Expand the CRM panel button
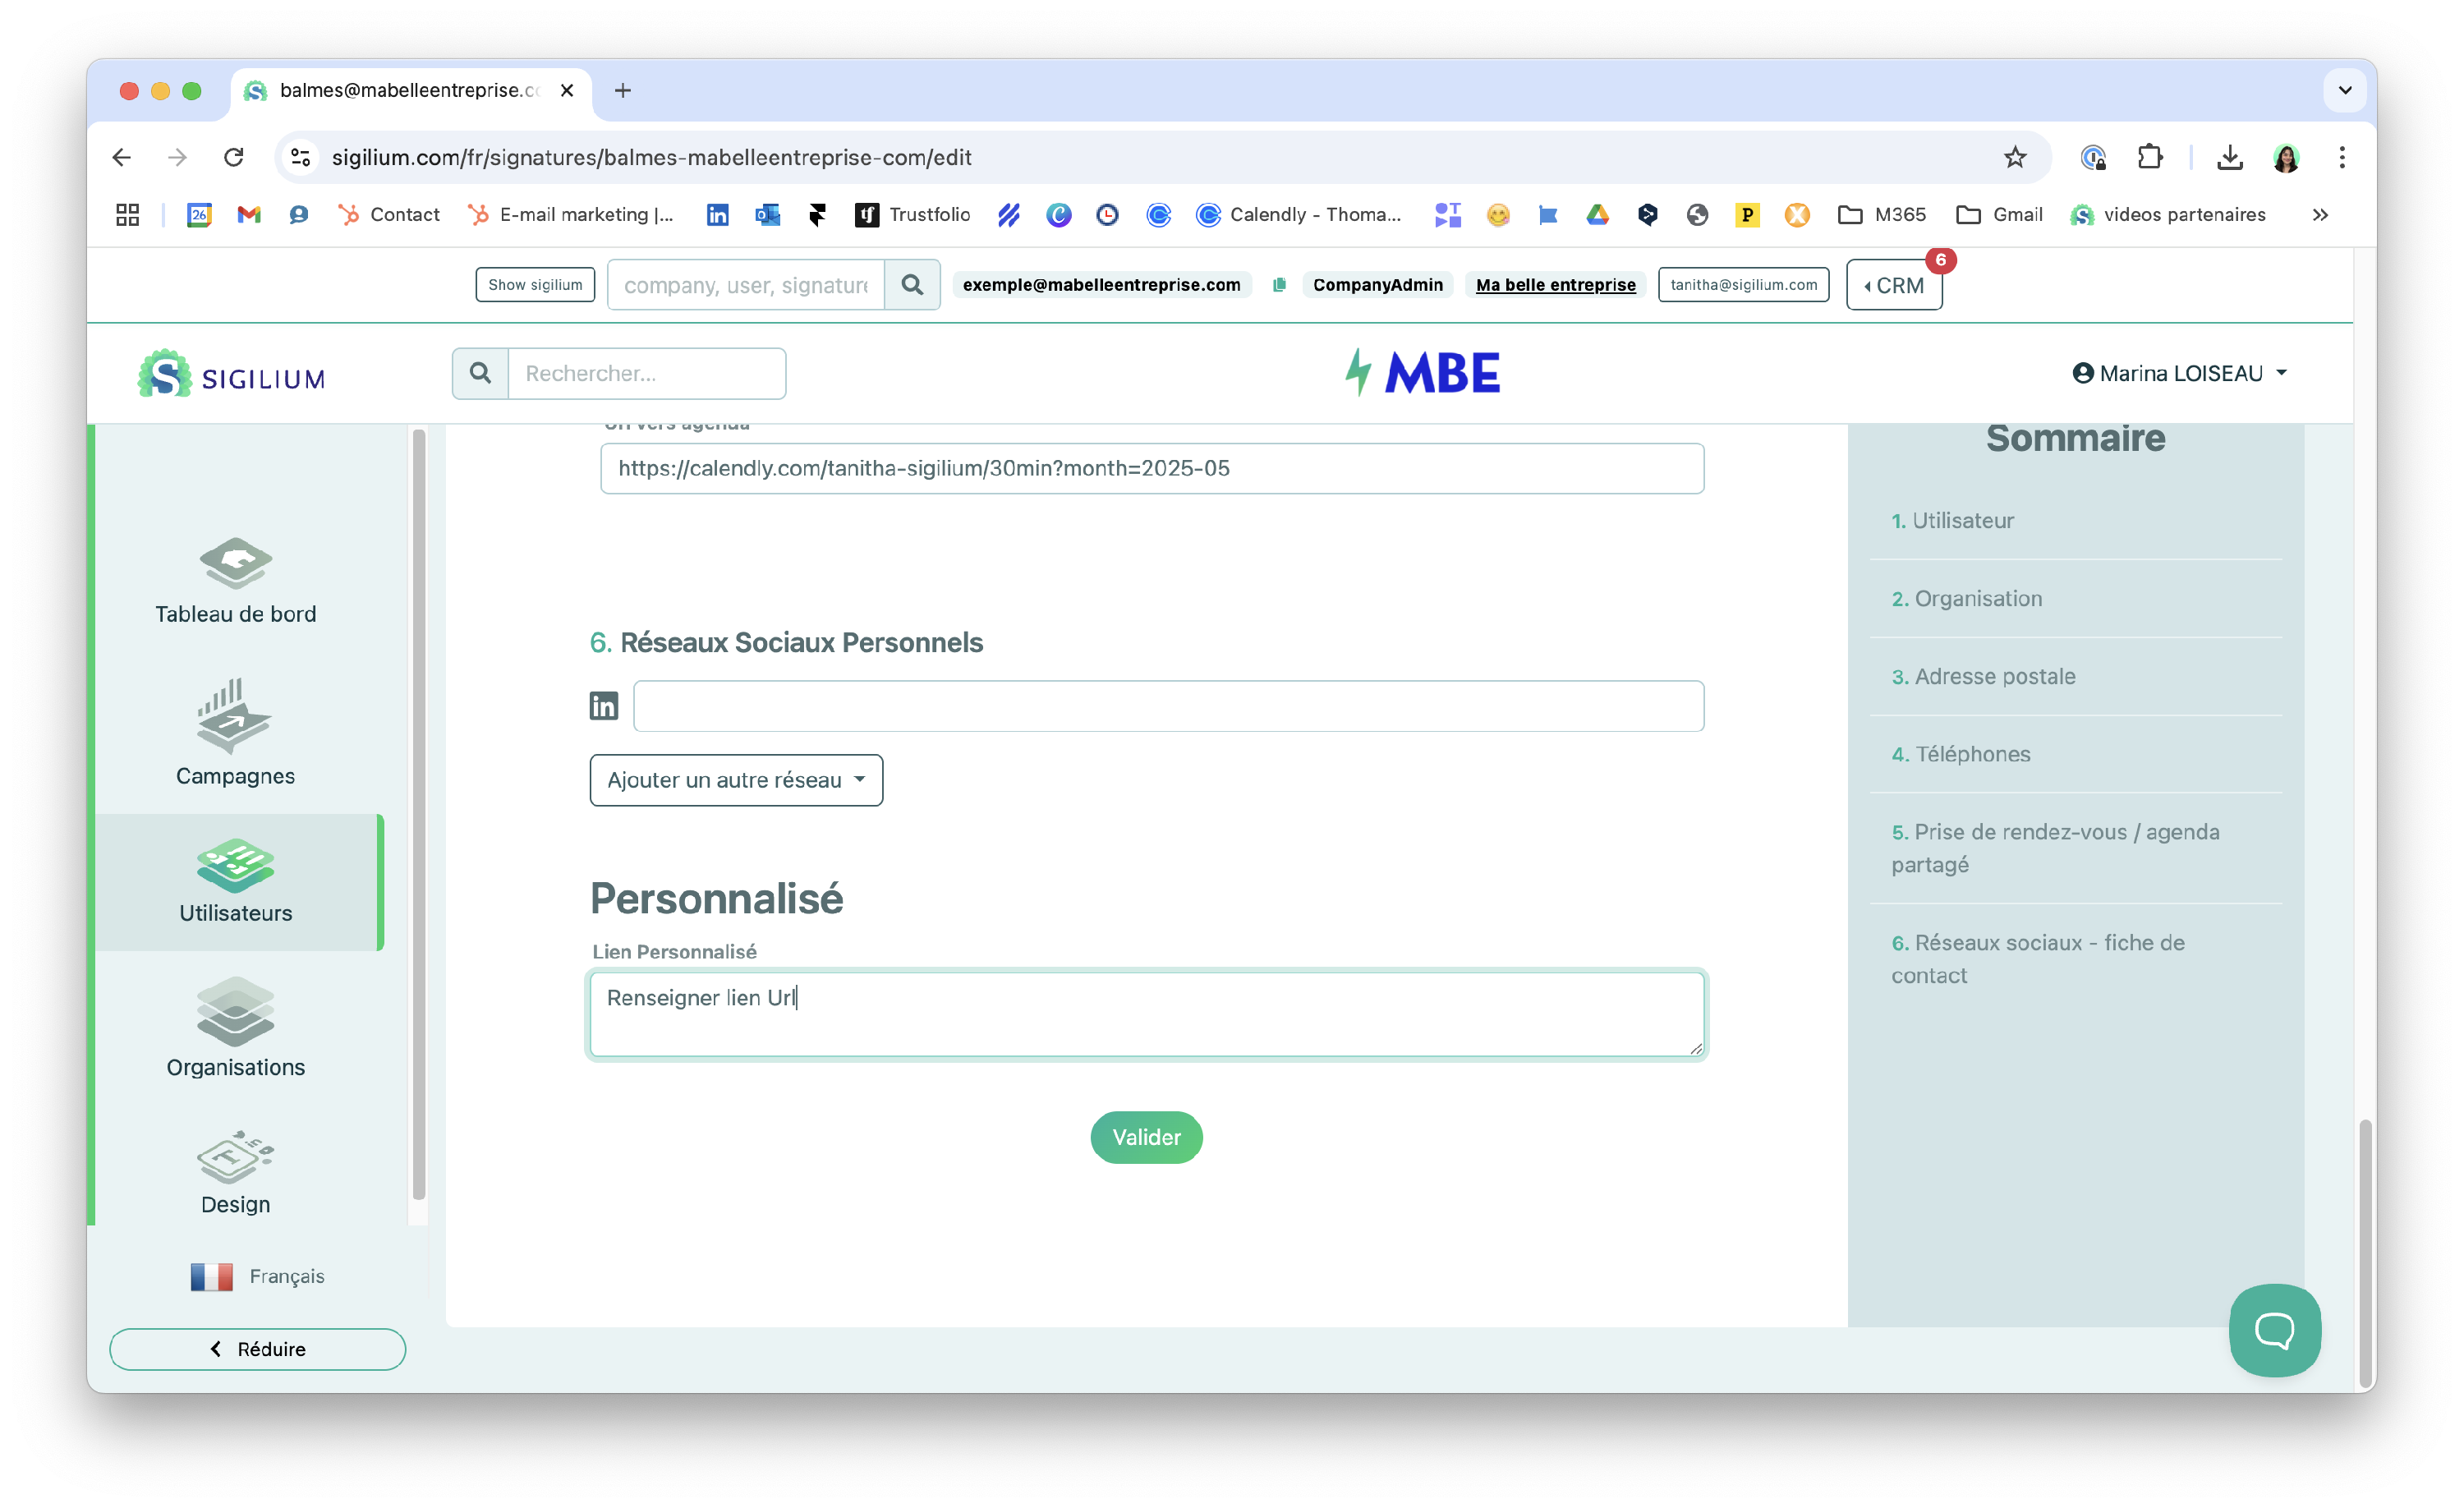2464x1508 pixels. click(x=1894, y=285)
